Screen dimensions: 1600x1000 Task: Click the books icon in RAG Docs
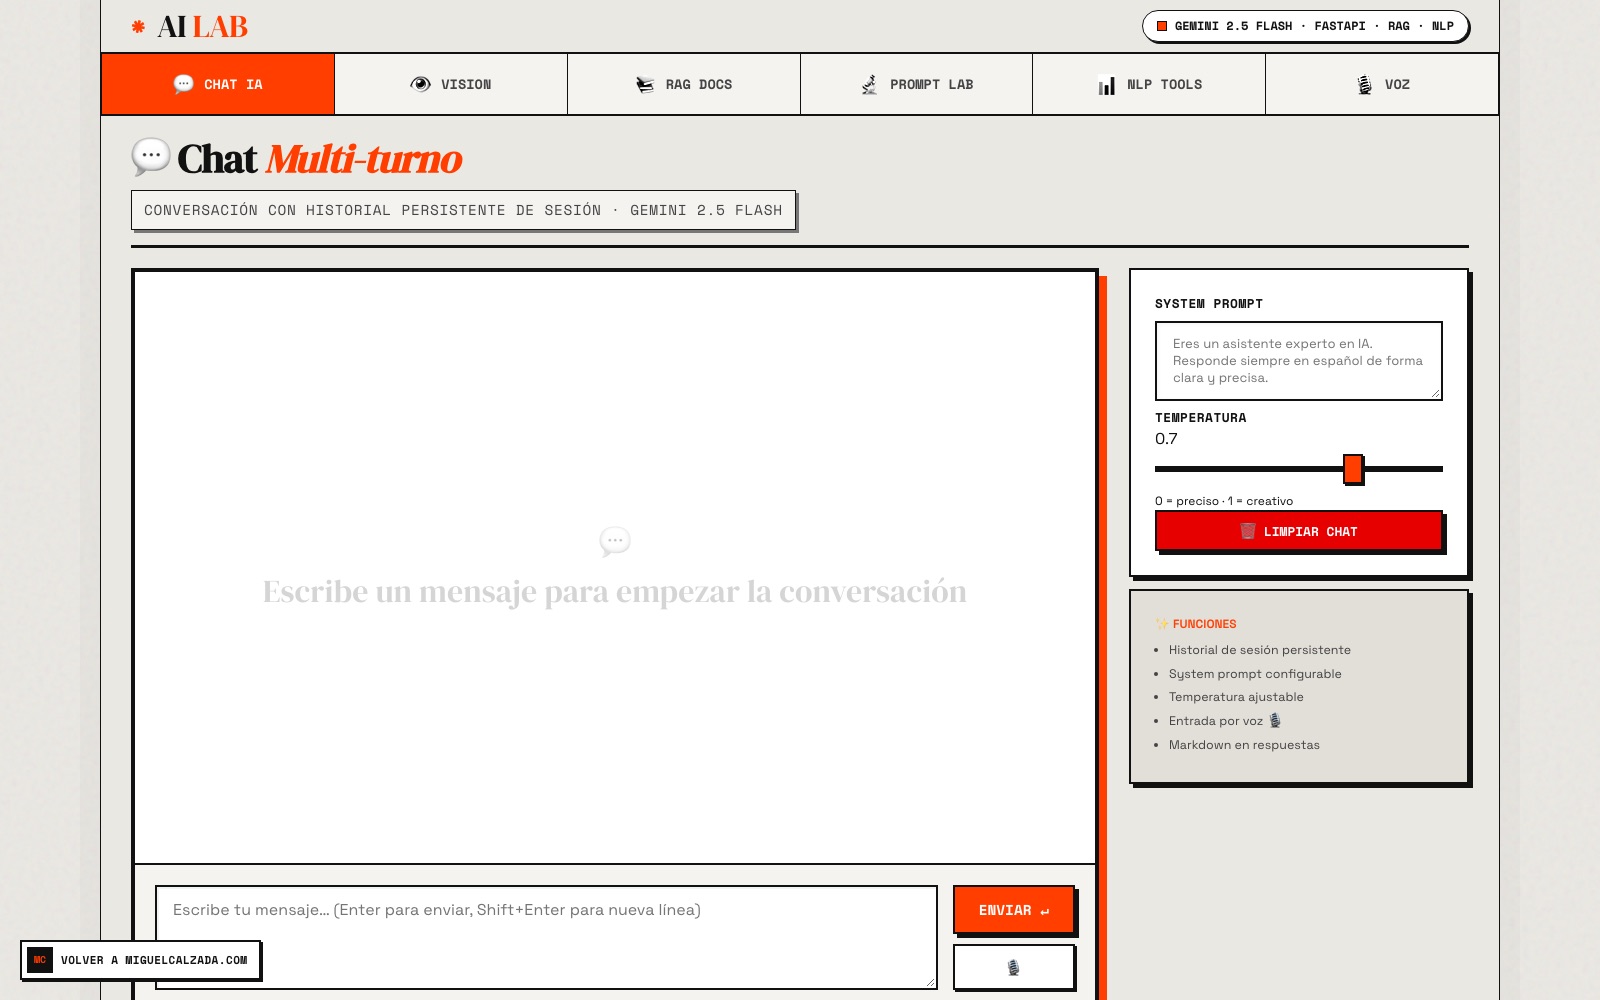click(645, 85)
